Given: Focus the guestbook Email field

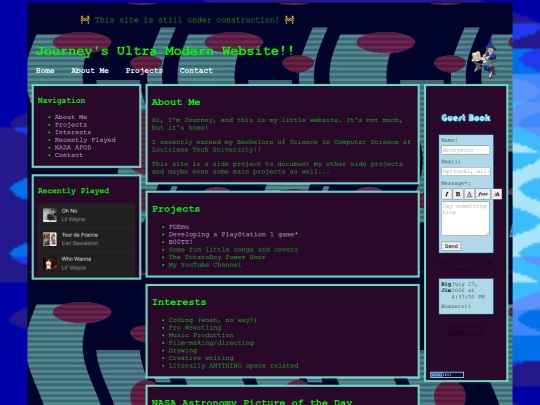Looking at the screenshot, I should [466, 172].
